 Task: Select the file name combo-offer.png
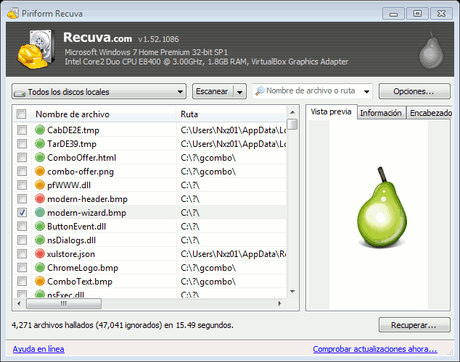80,172
